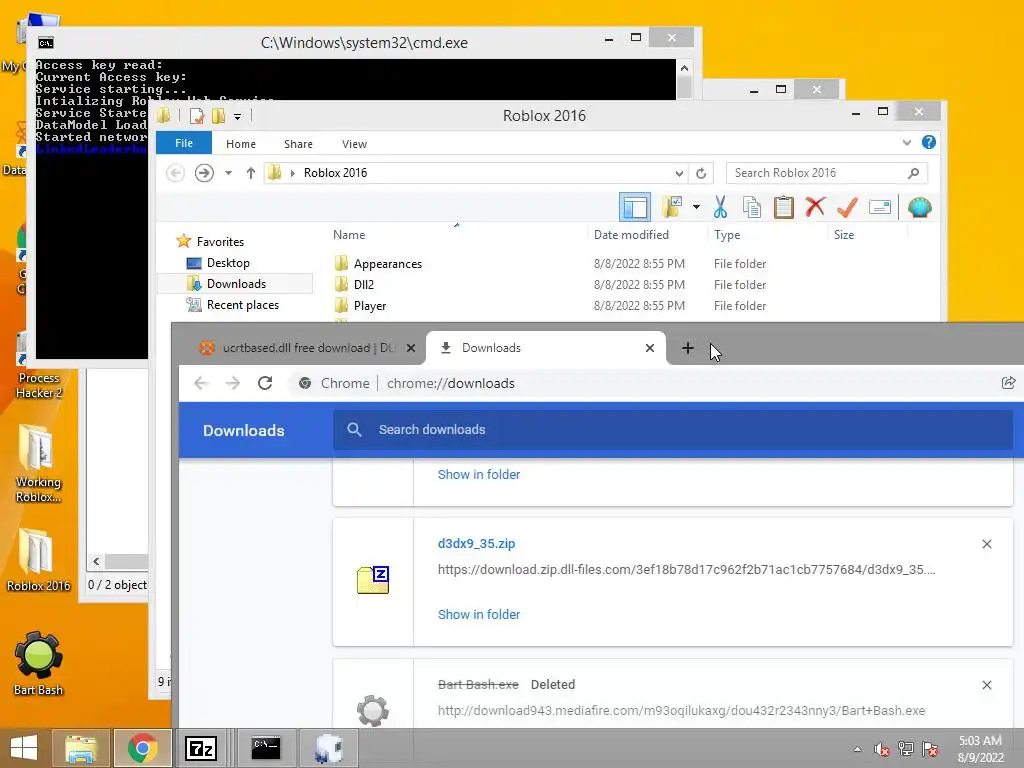Click the New folder icon in Explorer title bar

pos(218,116)
